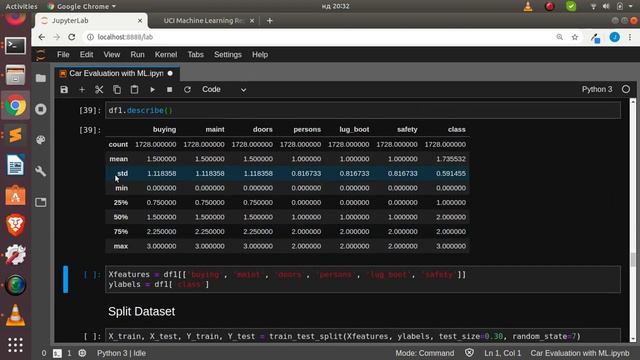
Task: Click the Split Dataset heading
Action: (x=142, y=311)
